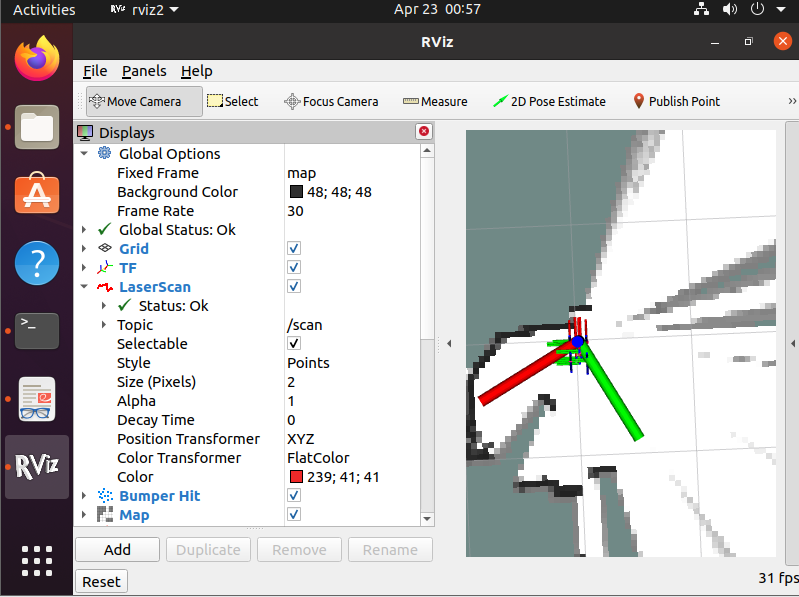The image size is (799, 597).
Task: Pick the Measure tool
Action: click(435, 102)
